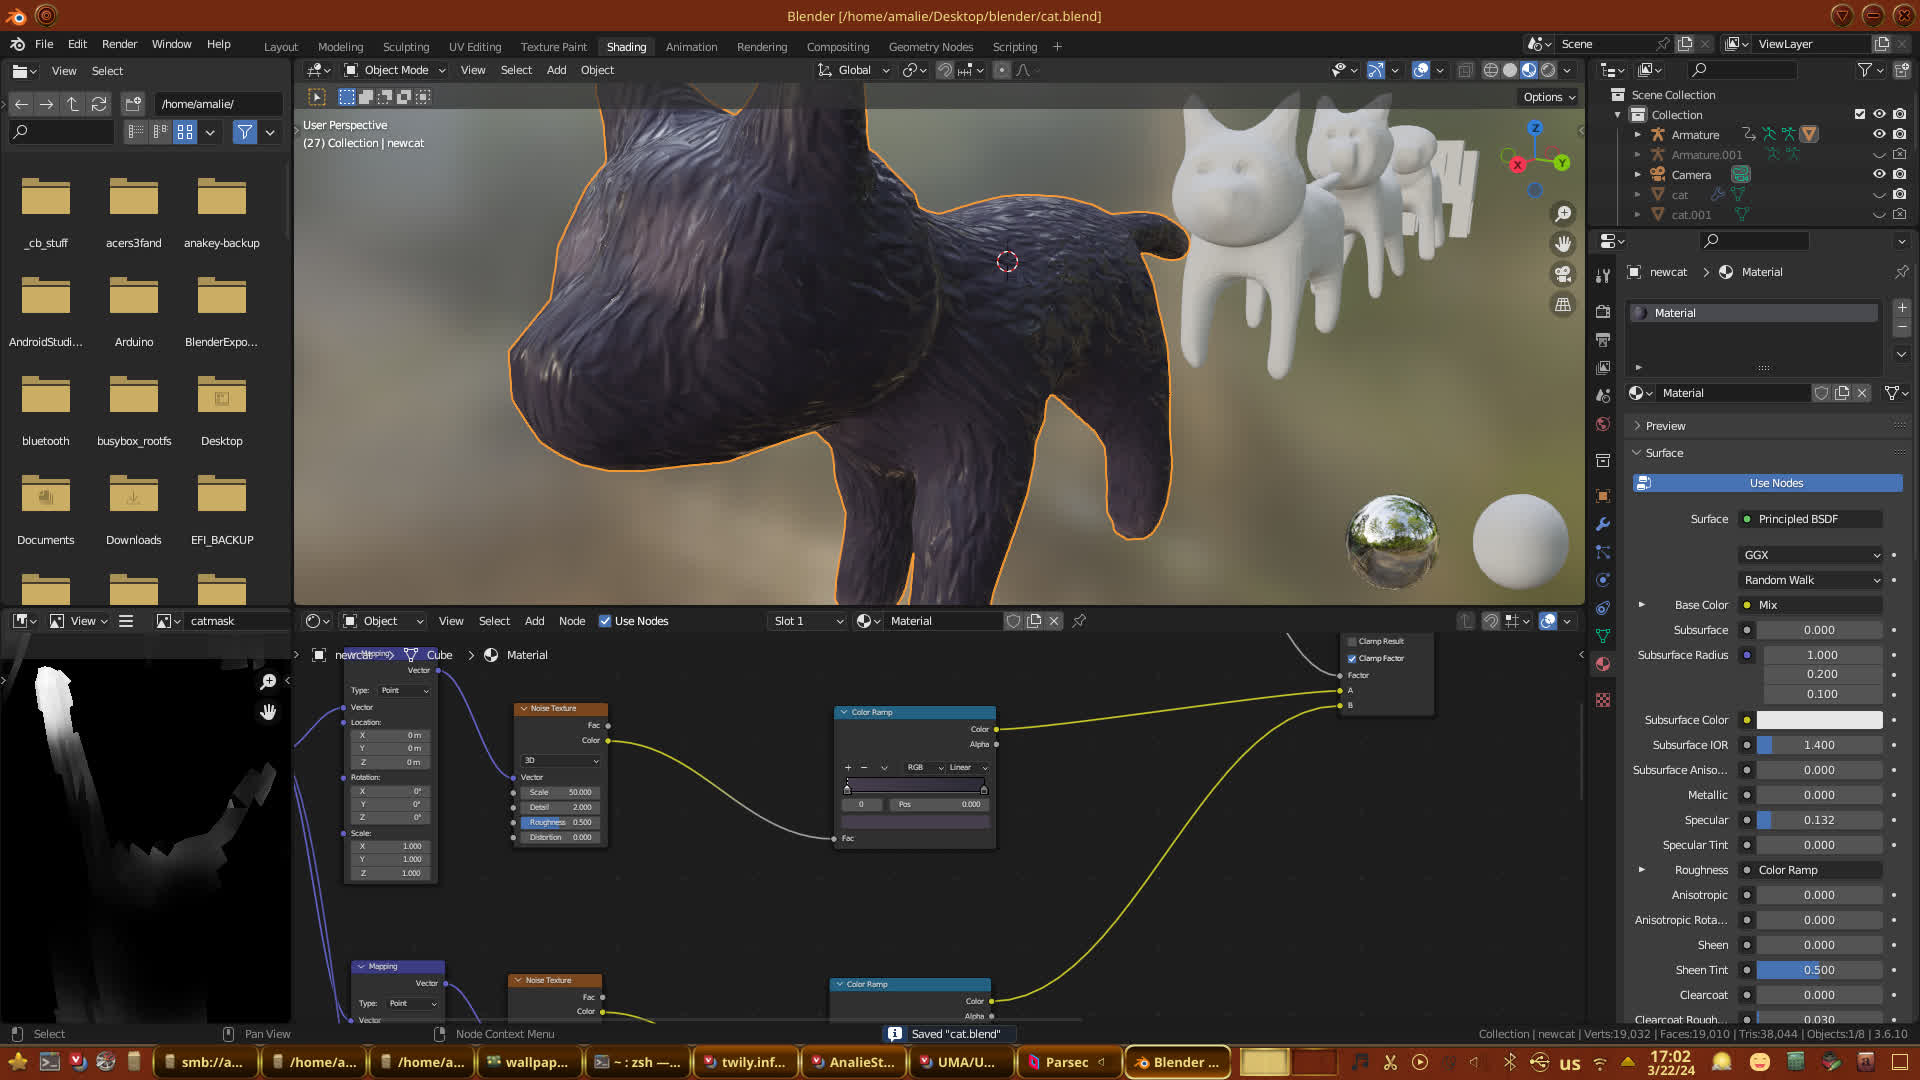Image resolution: width=1920 pixels, height=1080 pixels.
Task: Open the Render menu
Action: pyautogui.click(x=119, y=44)
